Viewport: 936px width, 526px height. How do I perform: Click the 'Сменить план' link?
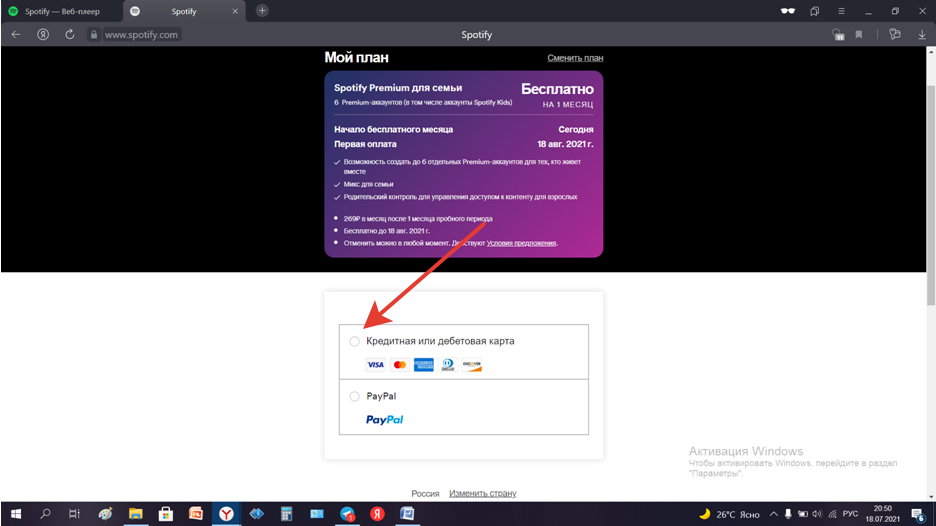pyautogui.click(x=575, y=58)
